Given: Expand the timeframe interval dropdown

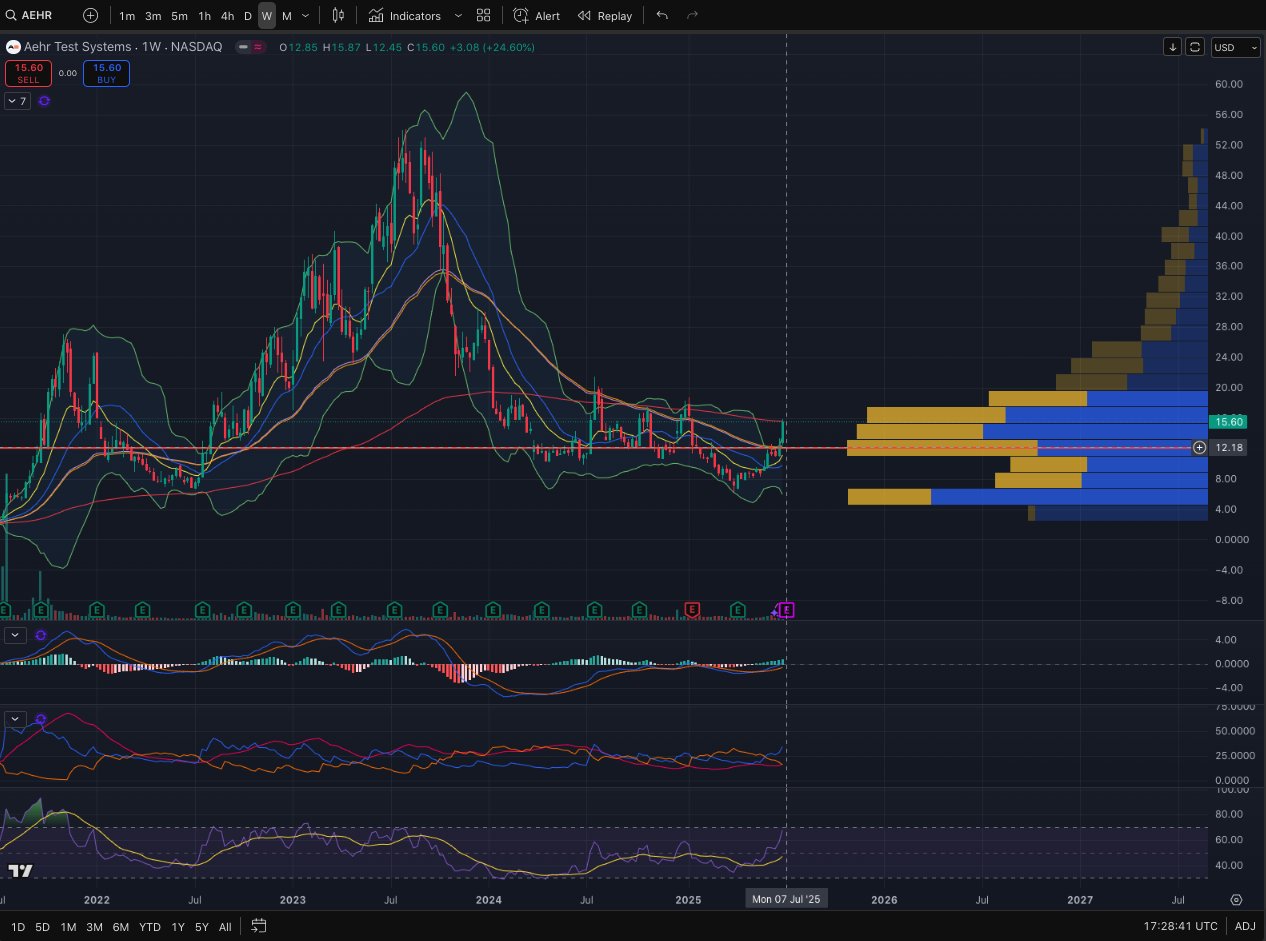Looking at the screenshot, I should [x=306, y=16].
